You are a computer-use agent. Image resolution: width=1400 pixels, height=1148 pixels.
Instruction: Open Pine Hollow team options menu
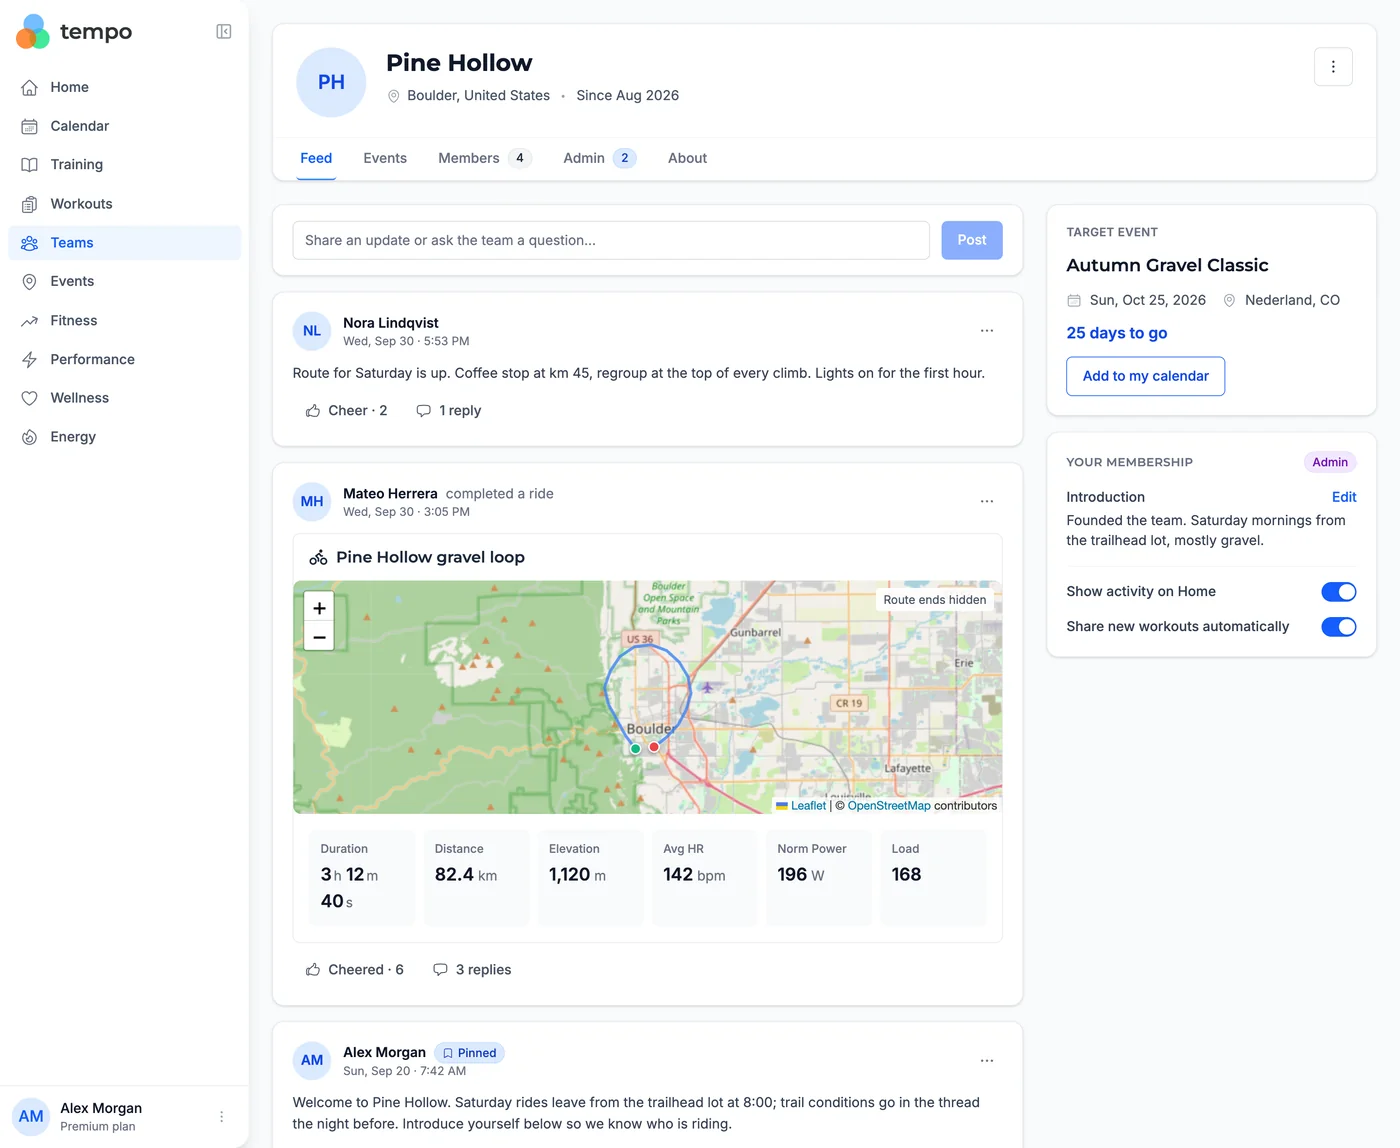coord(1333,67)
